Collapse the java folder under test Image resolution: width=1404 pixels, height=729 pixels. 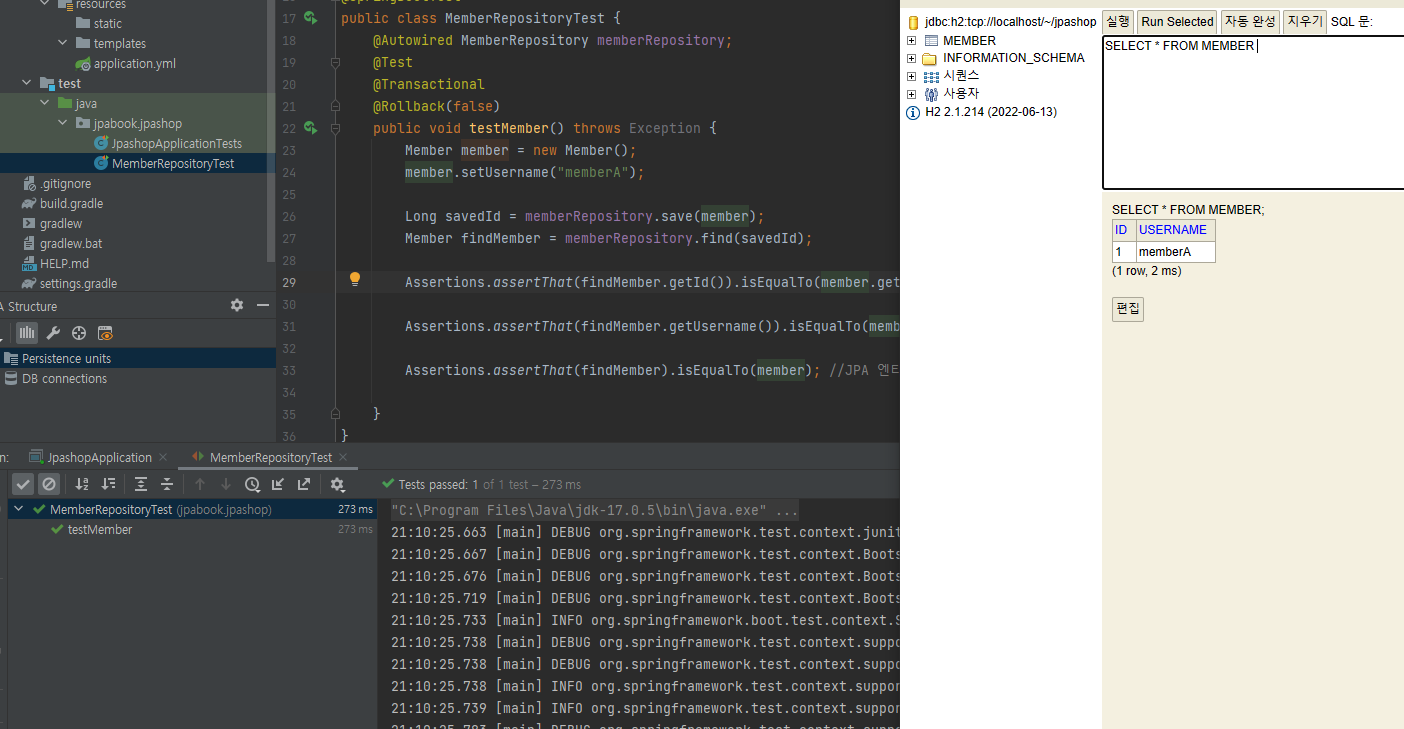pyautogui.click(x=44, y=104)
